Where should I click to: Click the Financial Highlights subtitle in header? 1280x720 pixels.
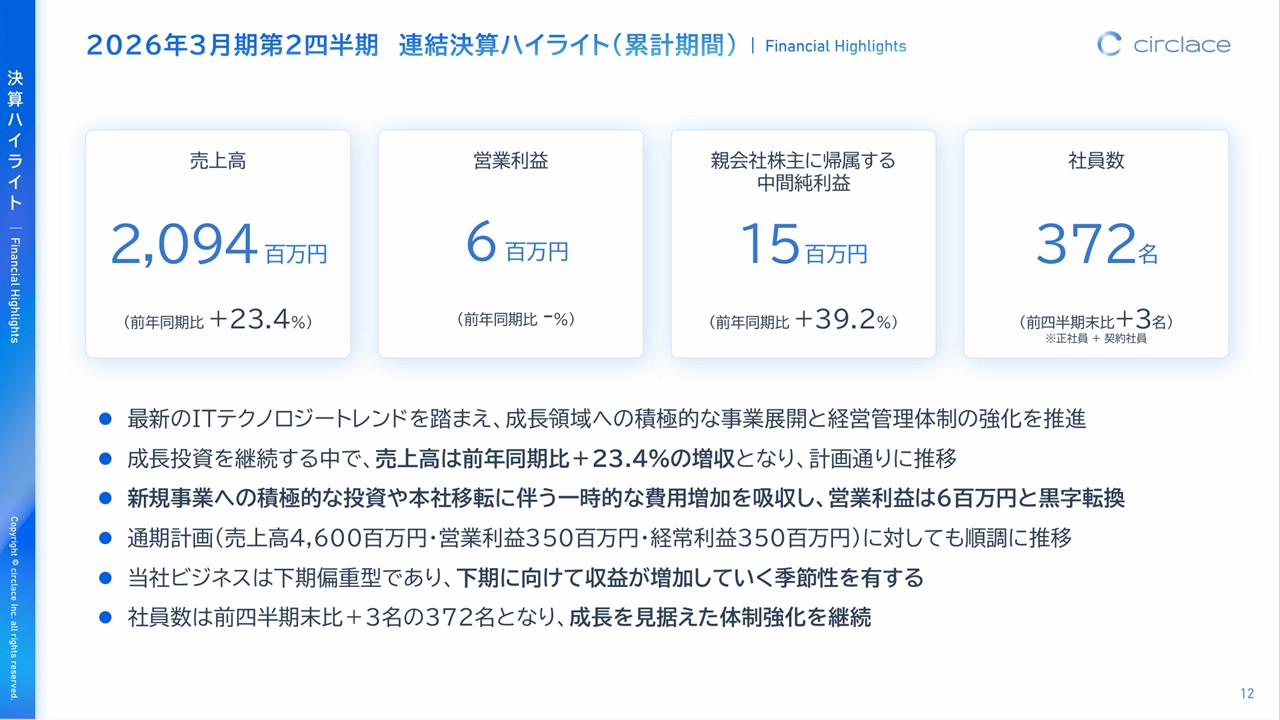pos(835,46)
